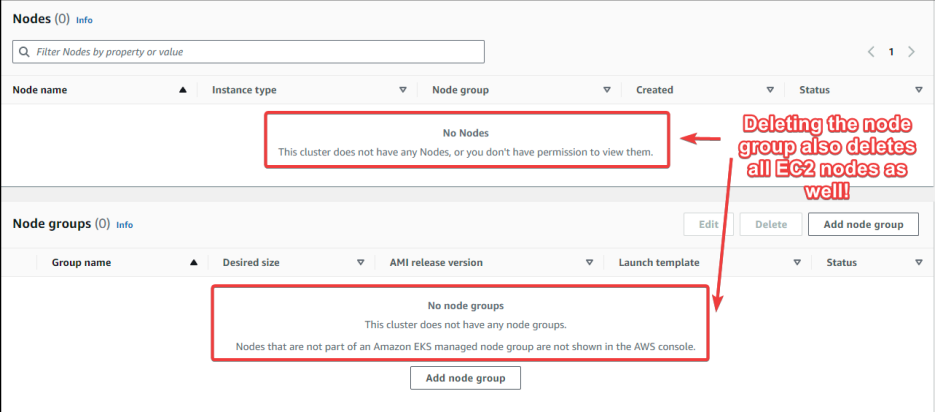Go to previous page with left chevron
Viewport: 935px width, 412px height.
871,52
